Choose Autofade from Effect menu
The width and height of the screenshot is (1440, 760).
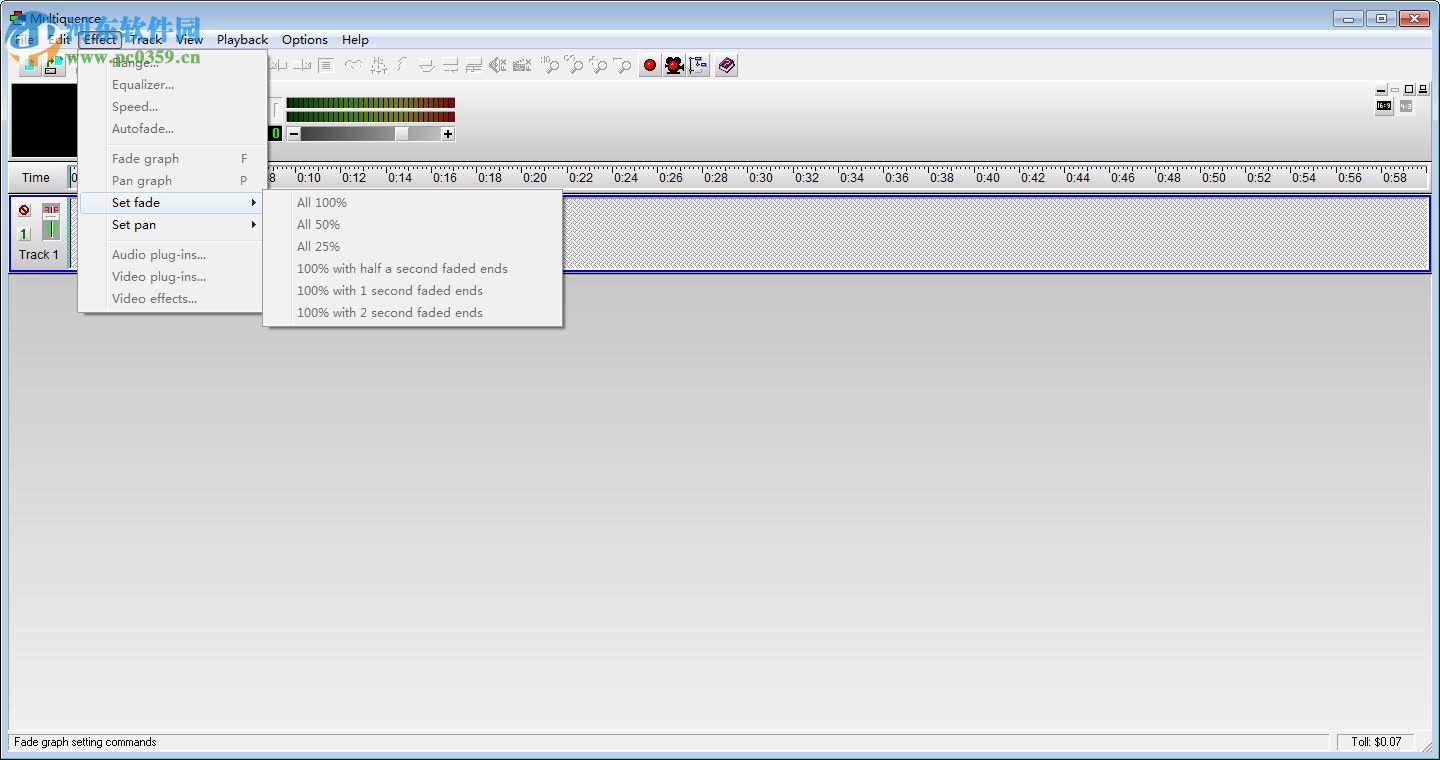coord(173,129)
